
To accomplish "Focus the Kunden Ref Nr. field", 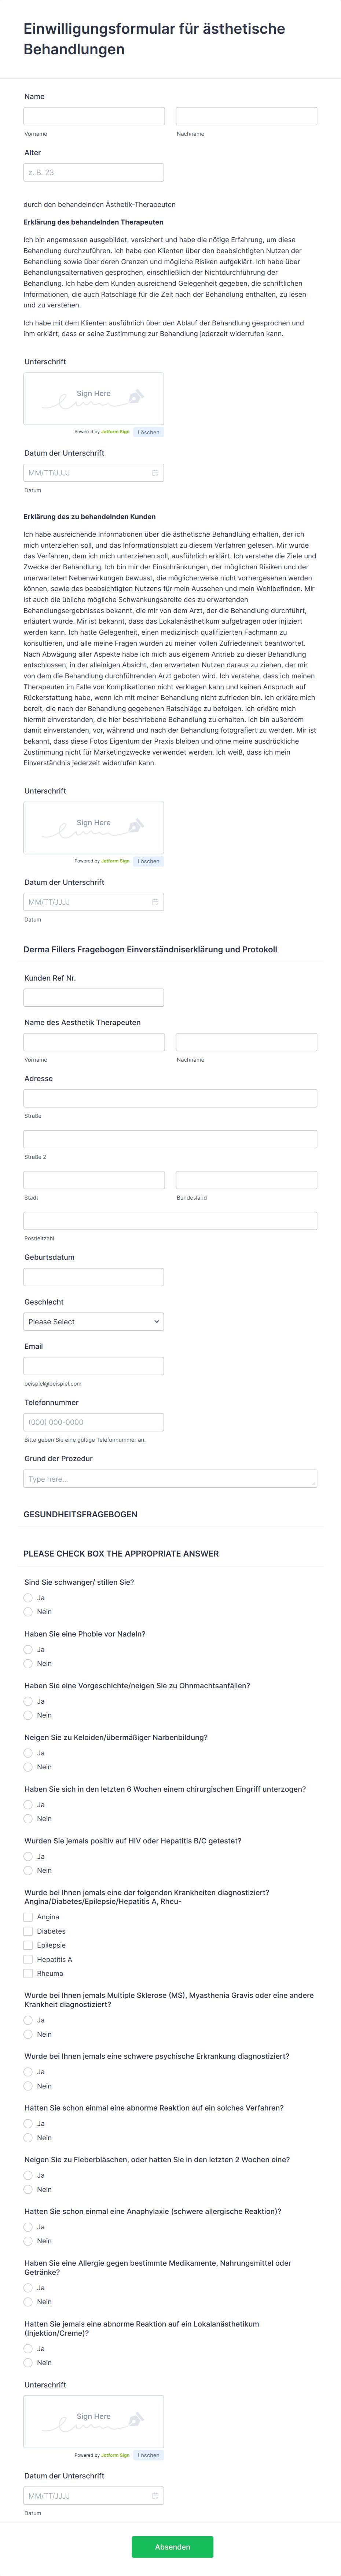I will pyautogui.click(x=94, y=998).
